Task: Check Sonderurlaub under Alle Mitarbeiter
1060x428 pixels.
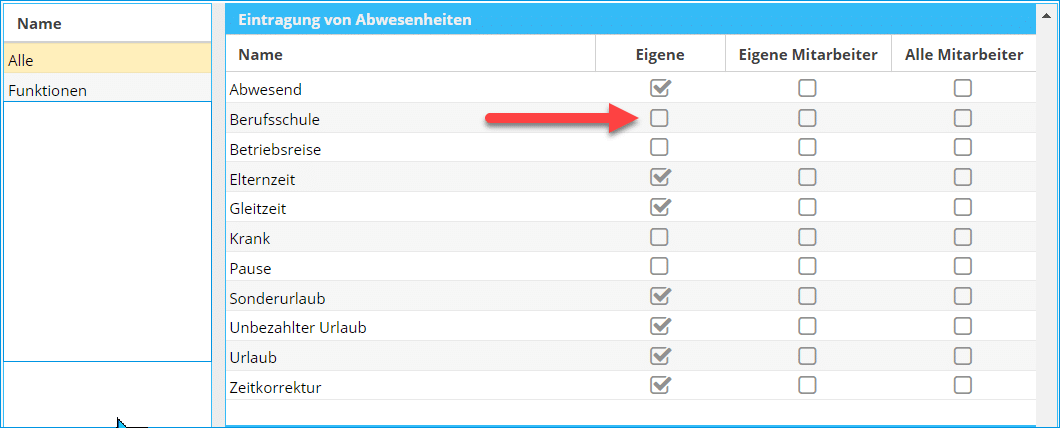Action: (962, 297)
